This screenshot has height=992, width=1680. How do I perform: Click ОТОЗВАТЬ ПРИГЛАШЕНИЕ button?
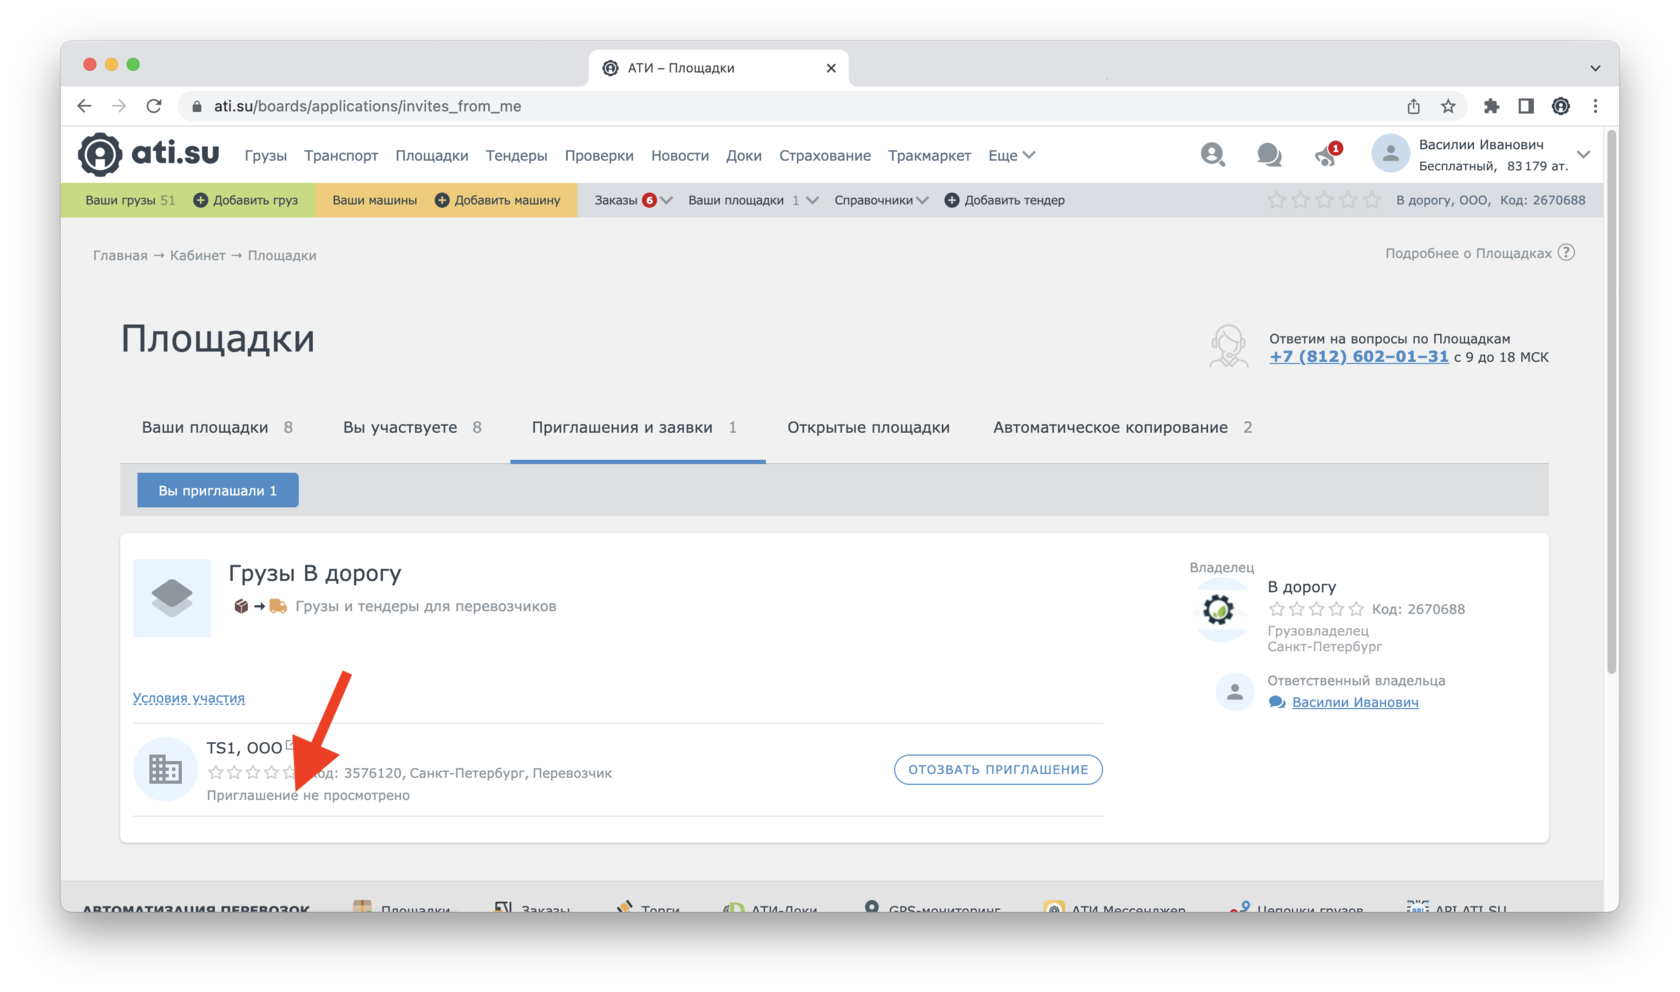coord(998,769)
